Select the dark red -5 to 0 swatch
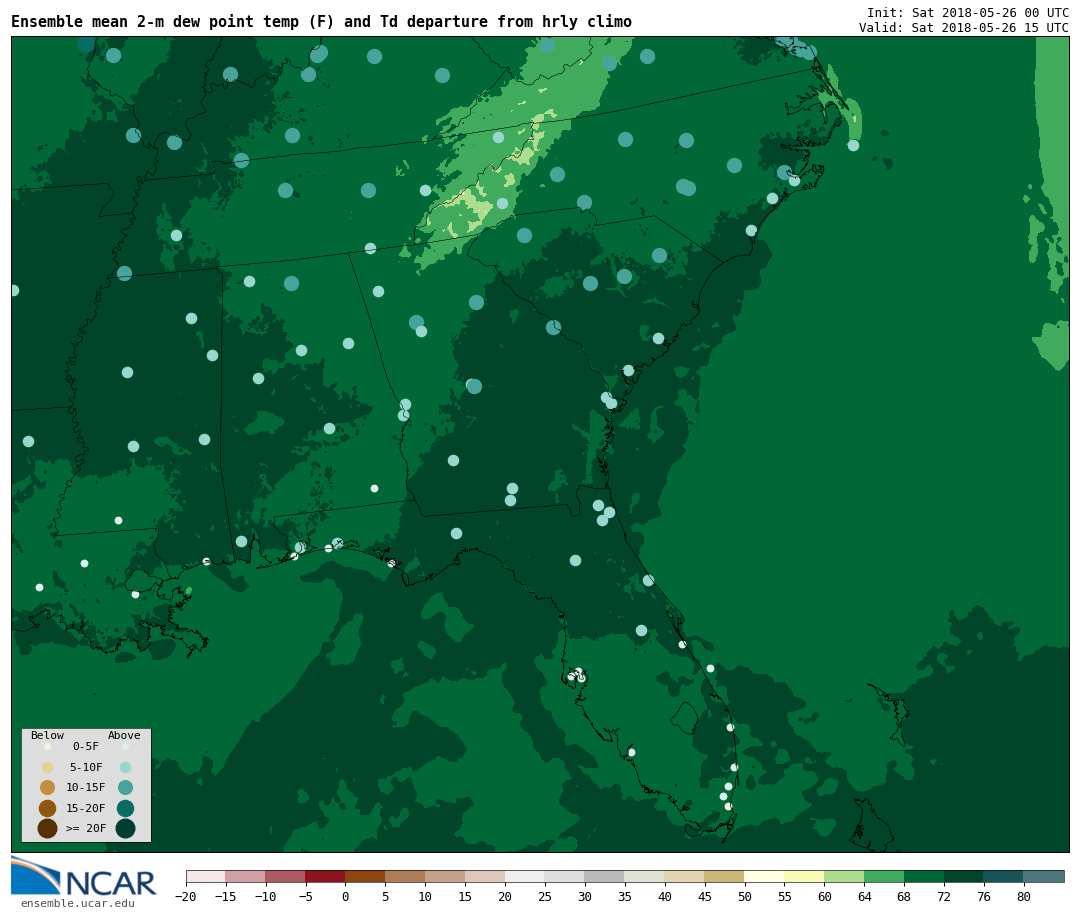Screen dimensions: 1080x915 click(325, 876)
